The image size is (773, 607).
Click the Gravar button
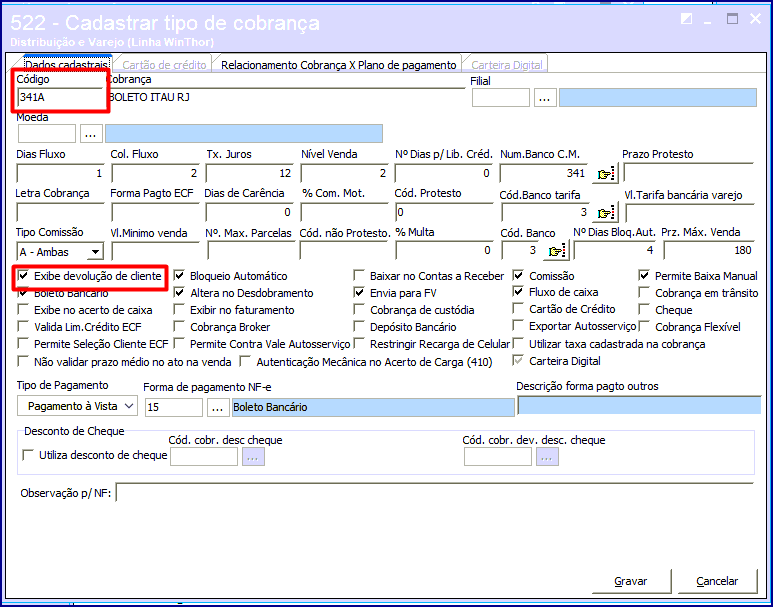[x=631, y=581]
